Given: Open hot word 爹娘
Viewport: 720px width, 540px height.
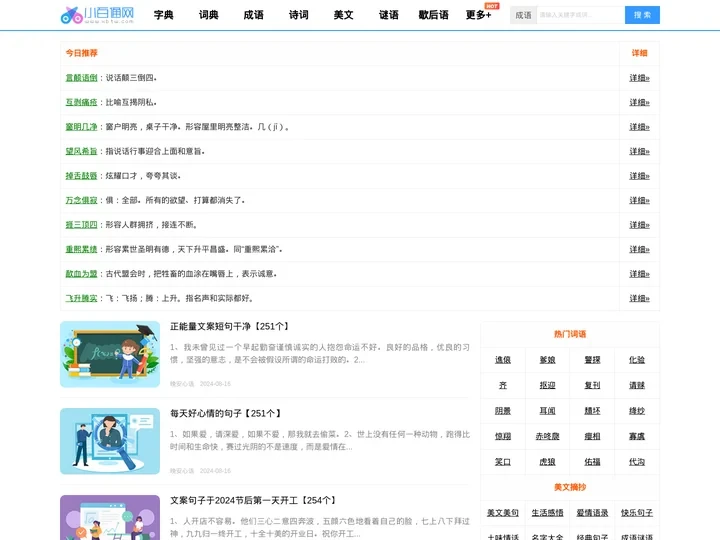Looking at the screenshot, I should (547, 360).
